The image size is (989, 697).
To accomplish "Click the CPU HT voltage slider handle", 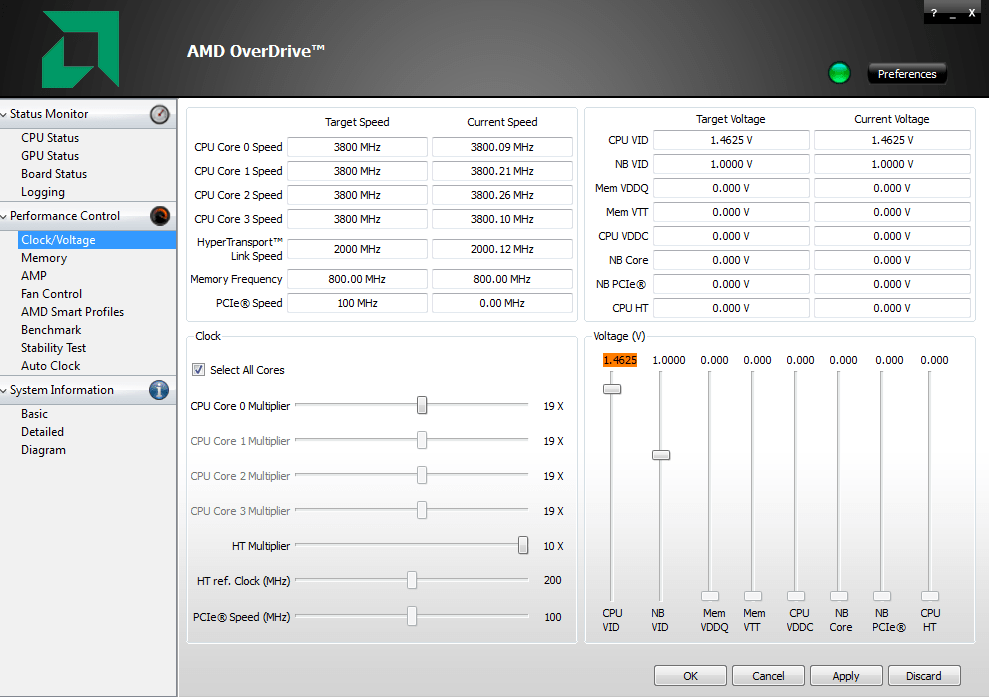I will point(930,596).
